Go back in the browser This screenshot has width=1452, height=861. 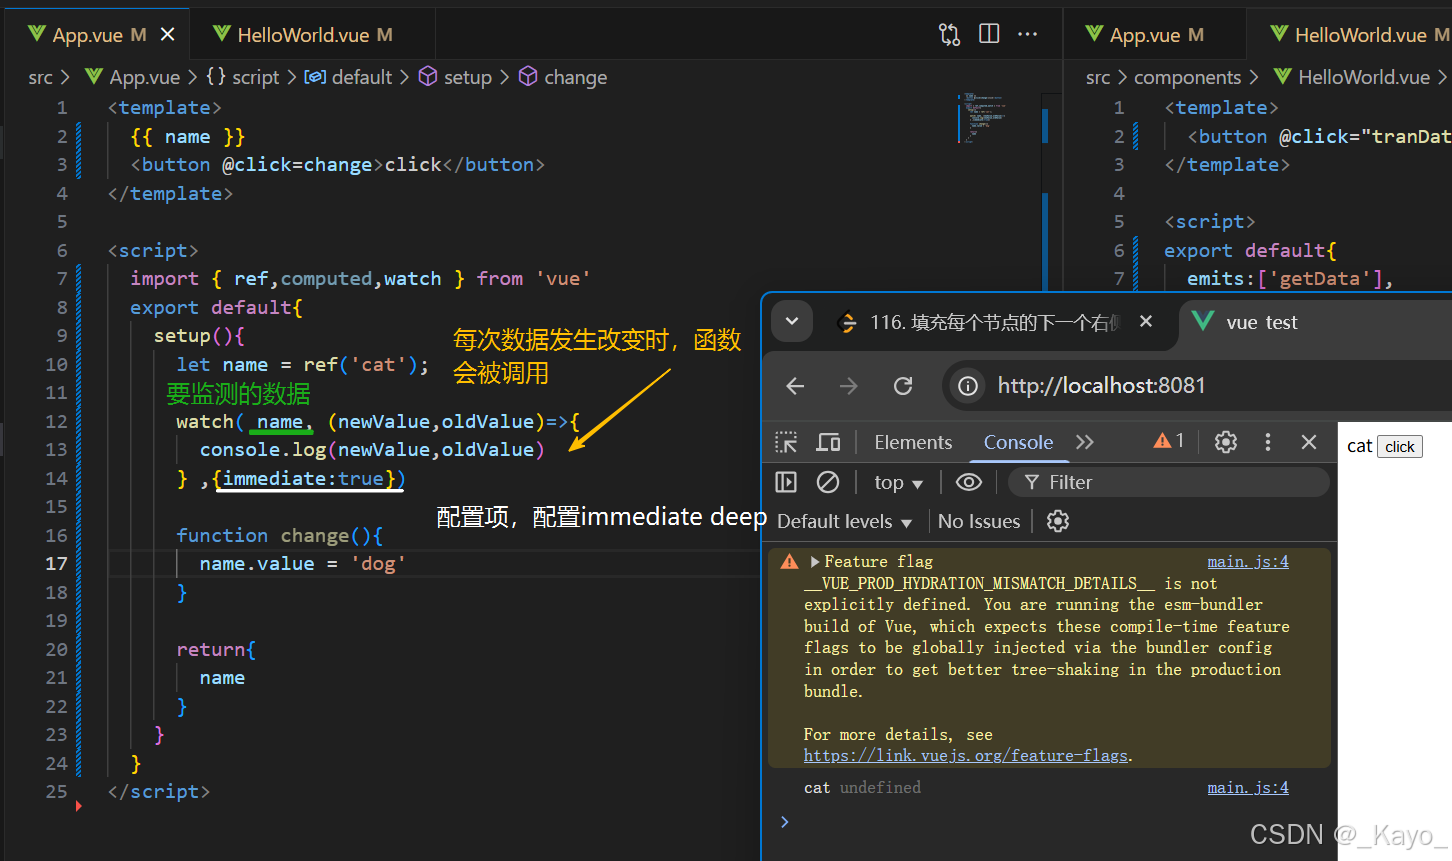[795, 386]
